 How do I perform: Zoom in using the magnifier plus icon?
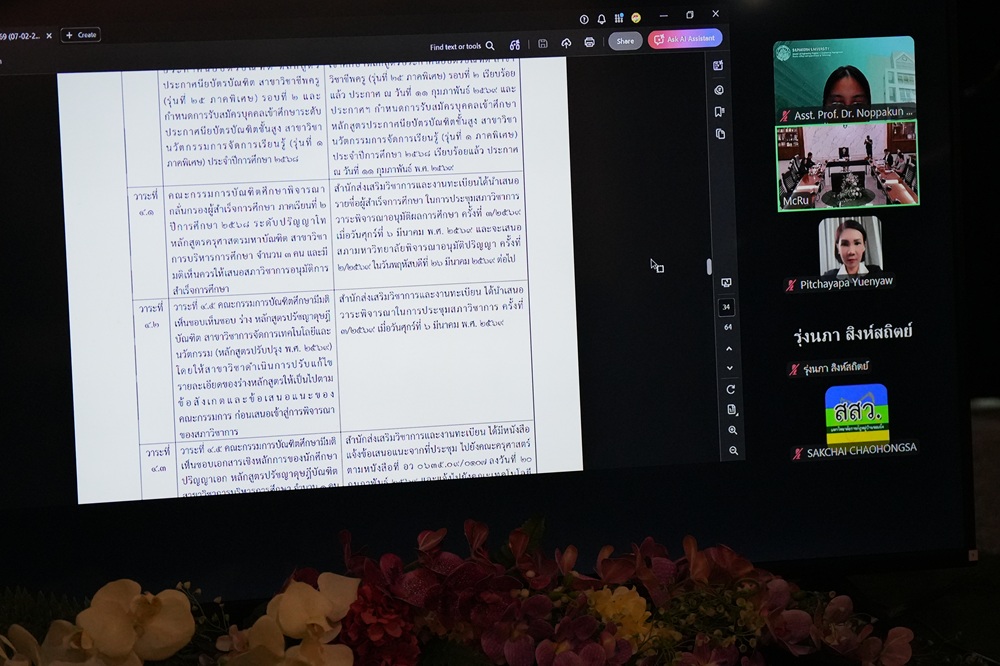click(x=733, y=430)
